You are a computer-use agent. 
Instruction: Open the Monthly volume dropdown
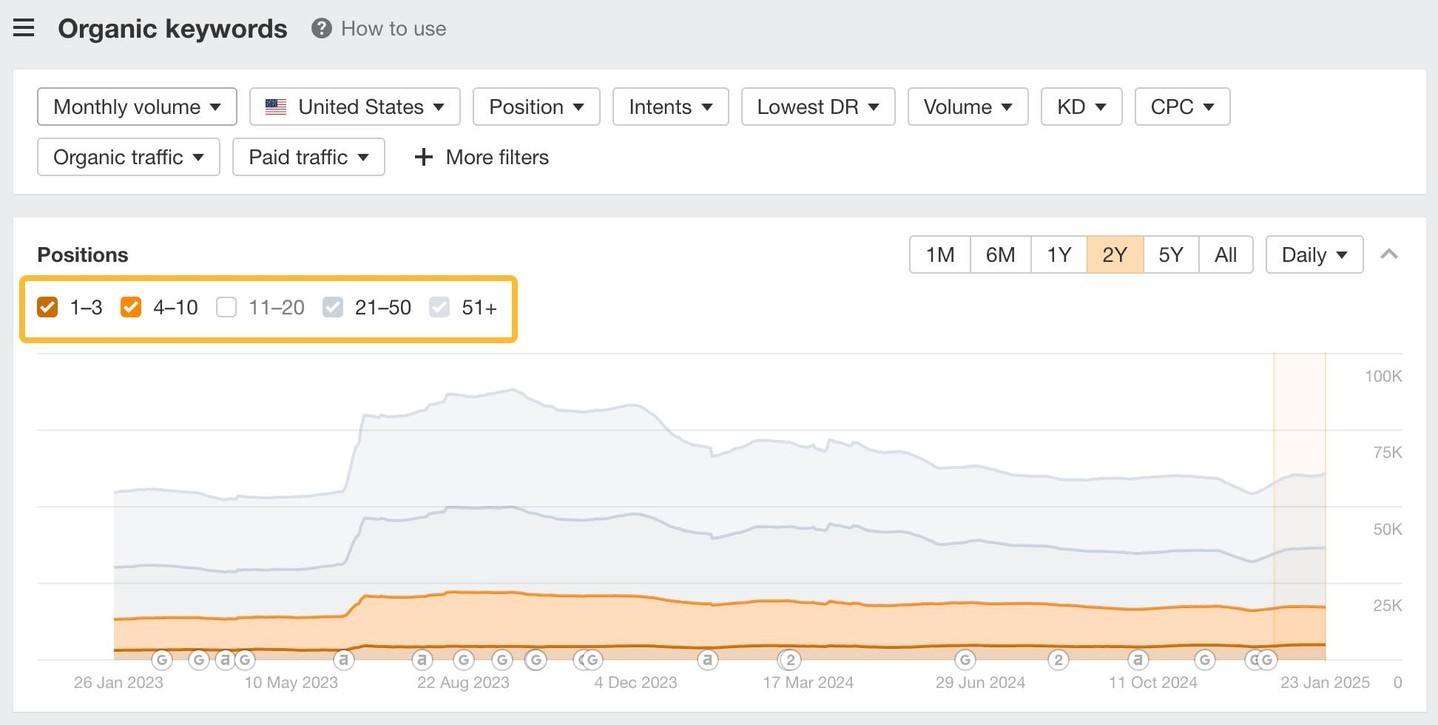137,107
